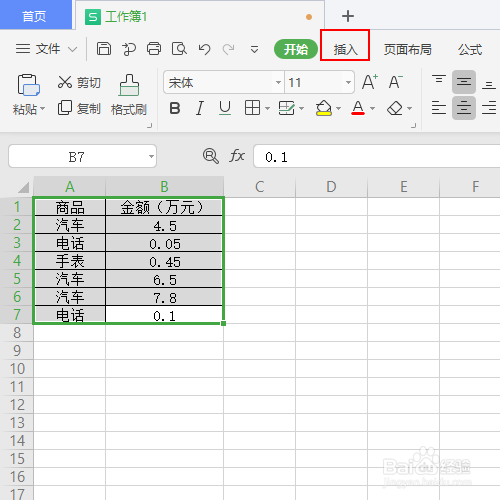Click the cell with value 4.5
The height and width of the screenshot is (500, 500).
tap(164, 225)
